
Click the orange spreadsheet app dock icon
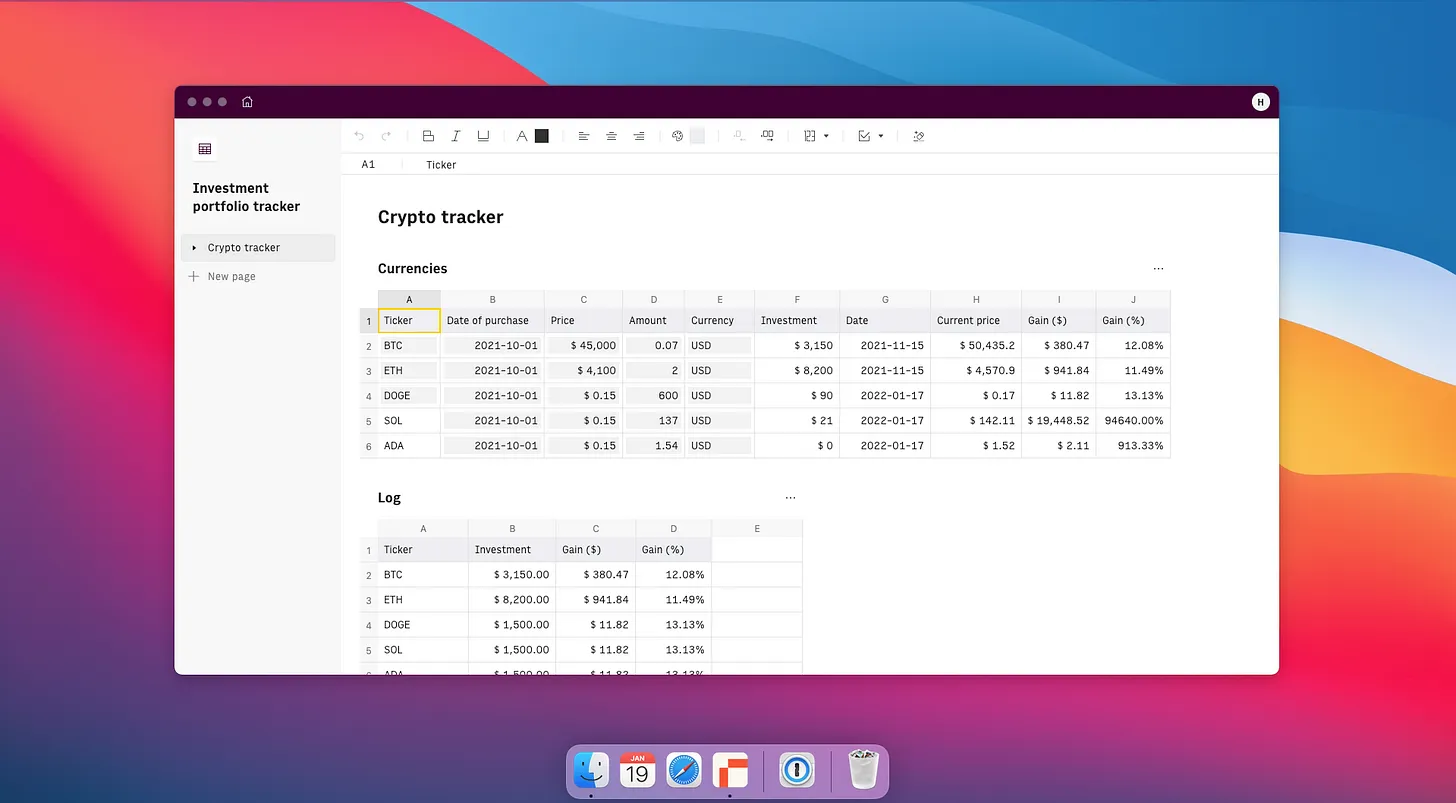[731, 772]
